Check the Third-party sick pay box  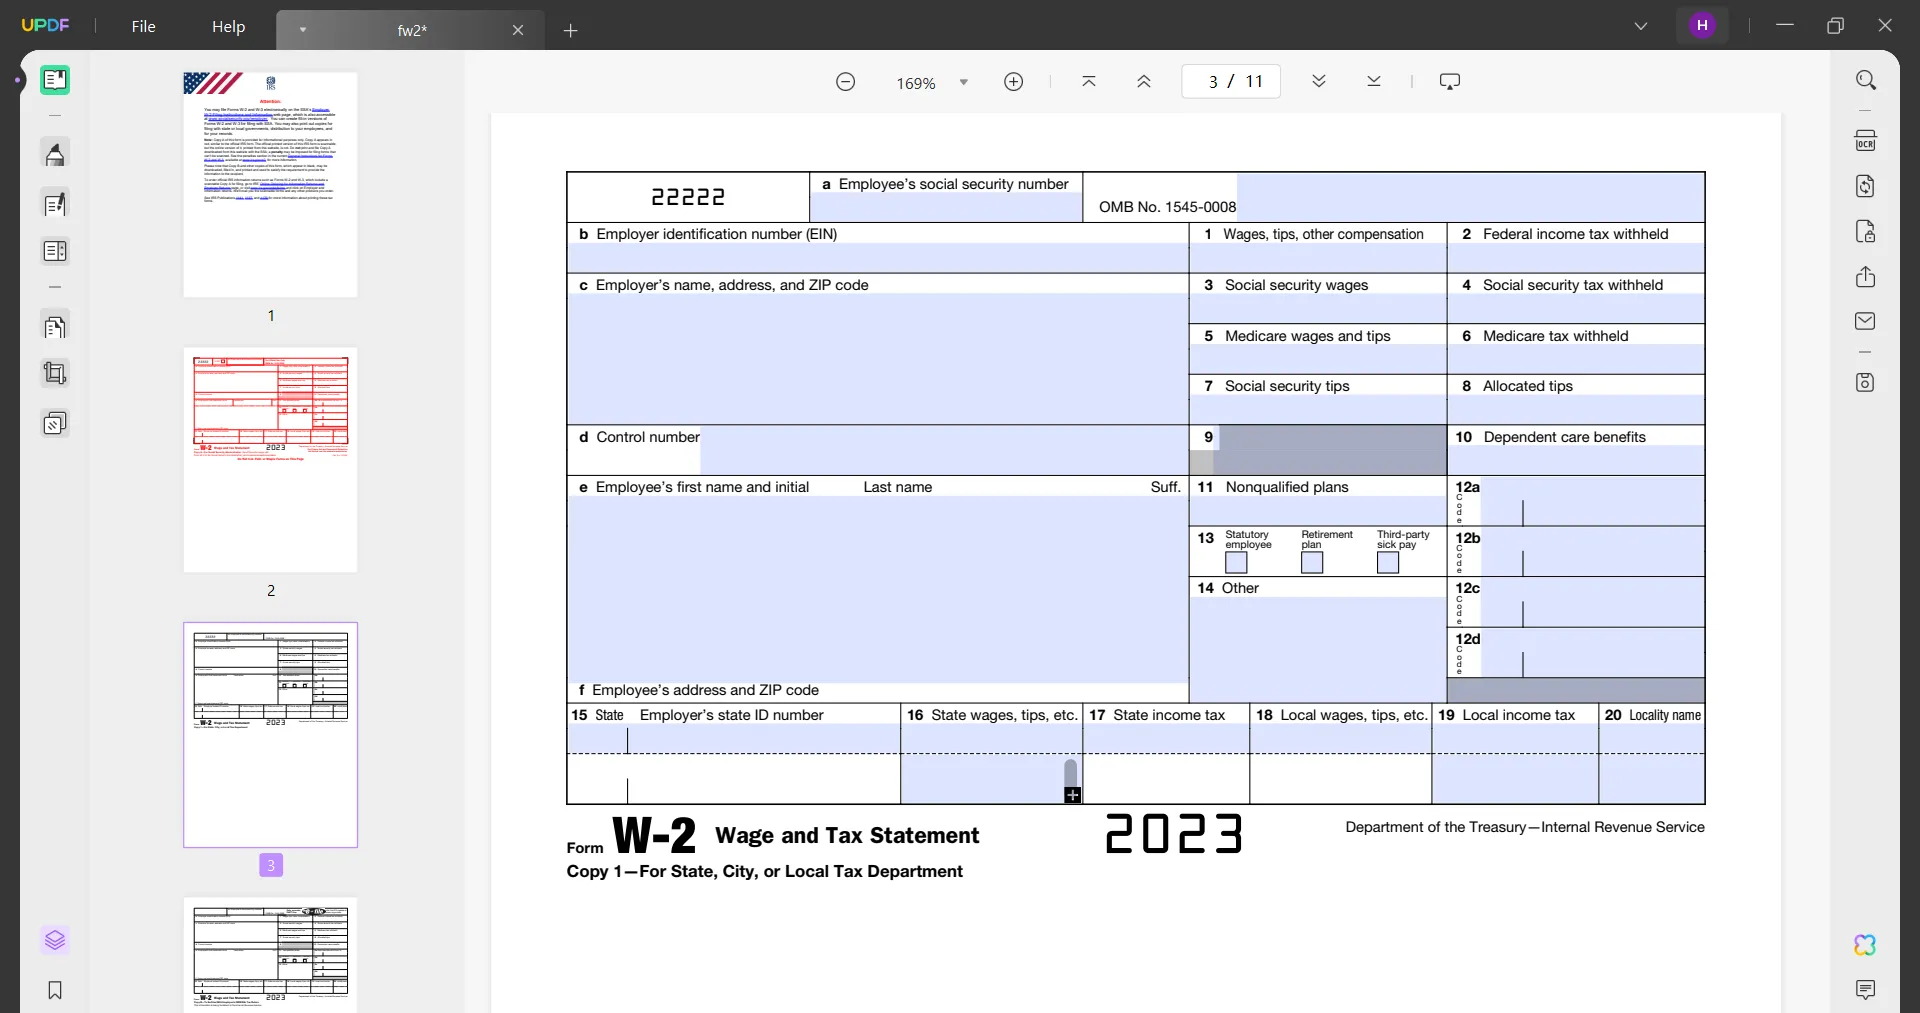coord(1388,563)
